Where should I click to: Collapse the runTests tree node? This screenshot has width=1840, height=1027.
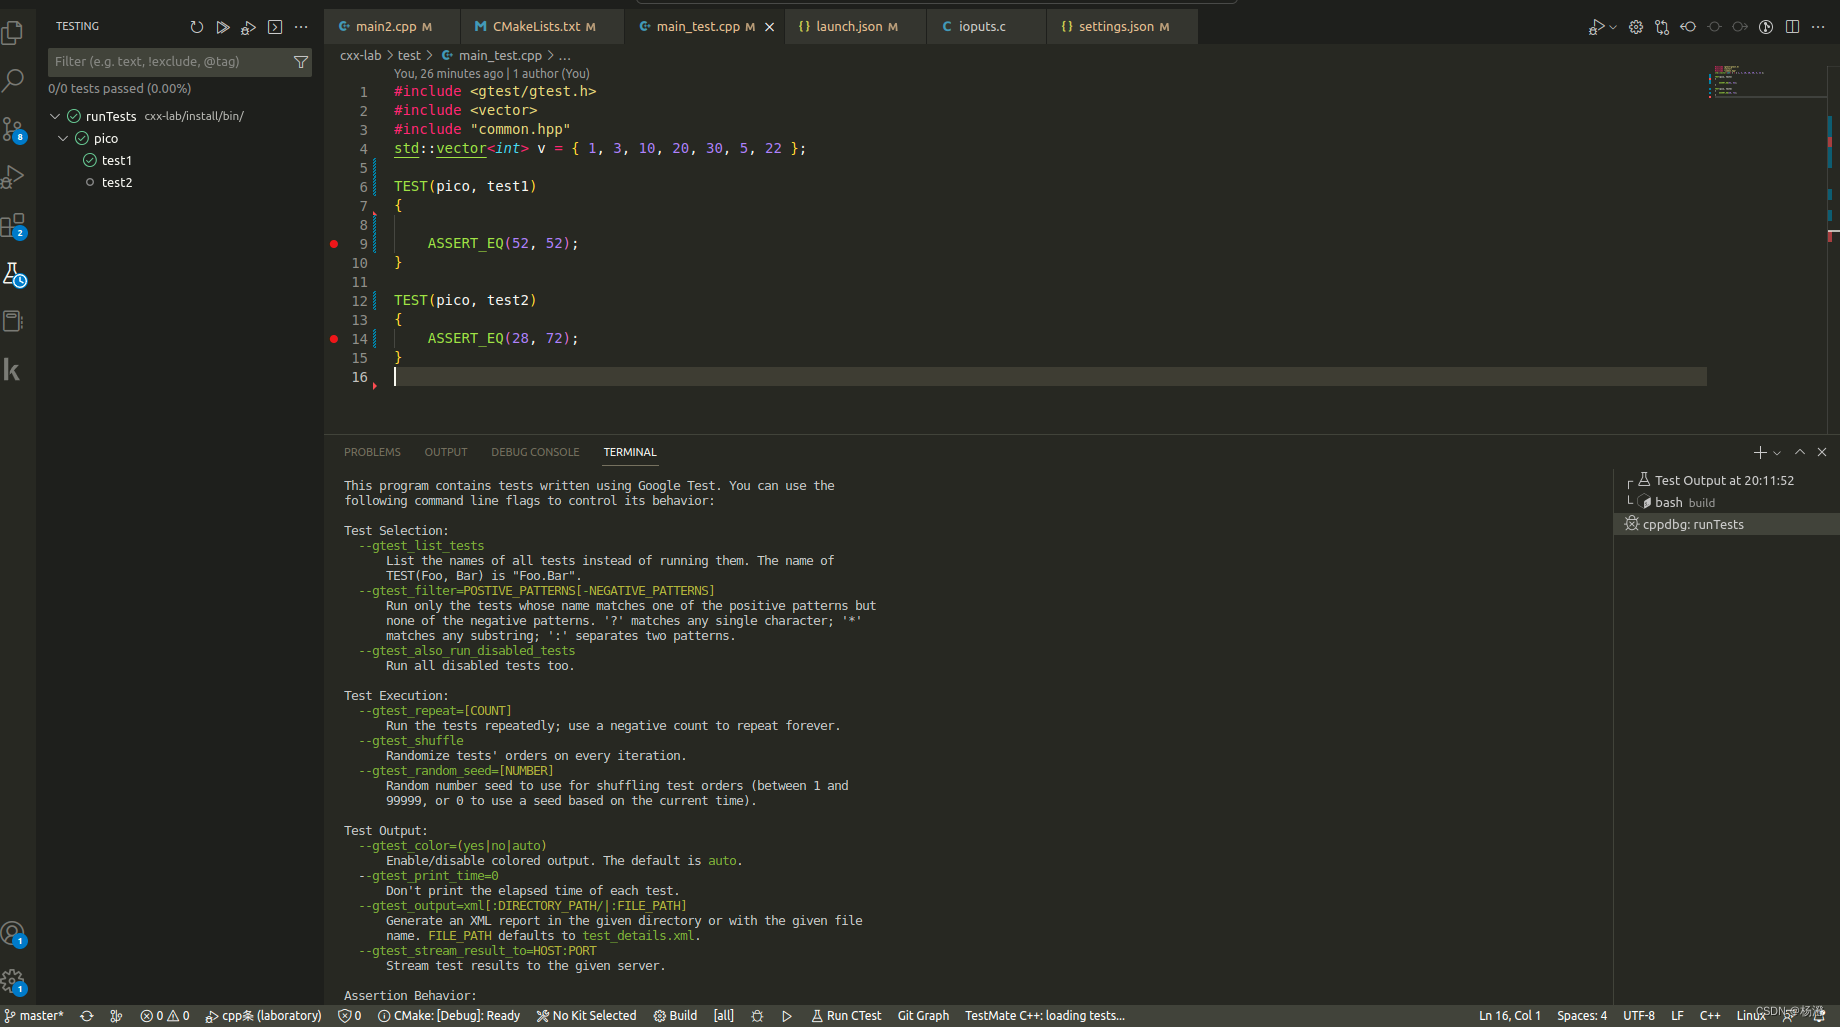[x=55, y=116]
